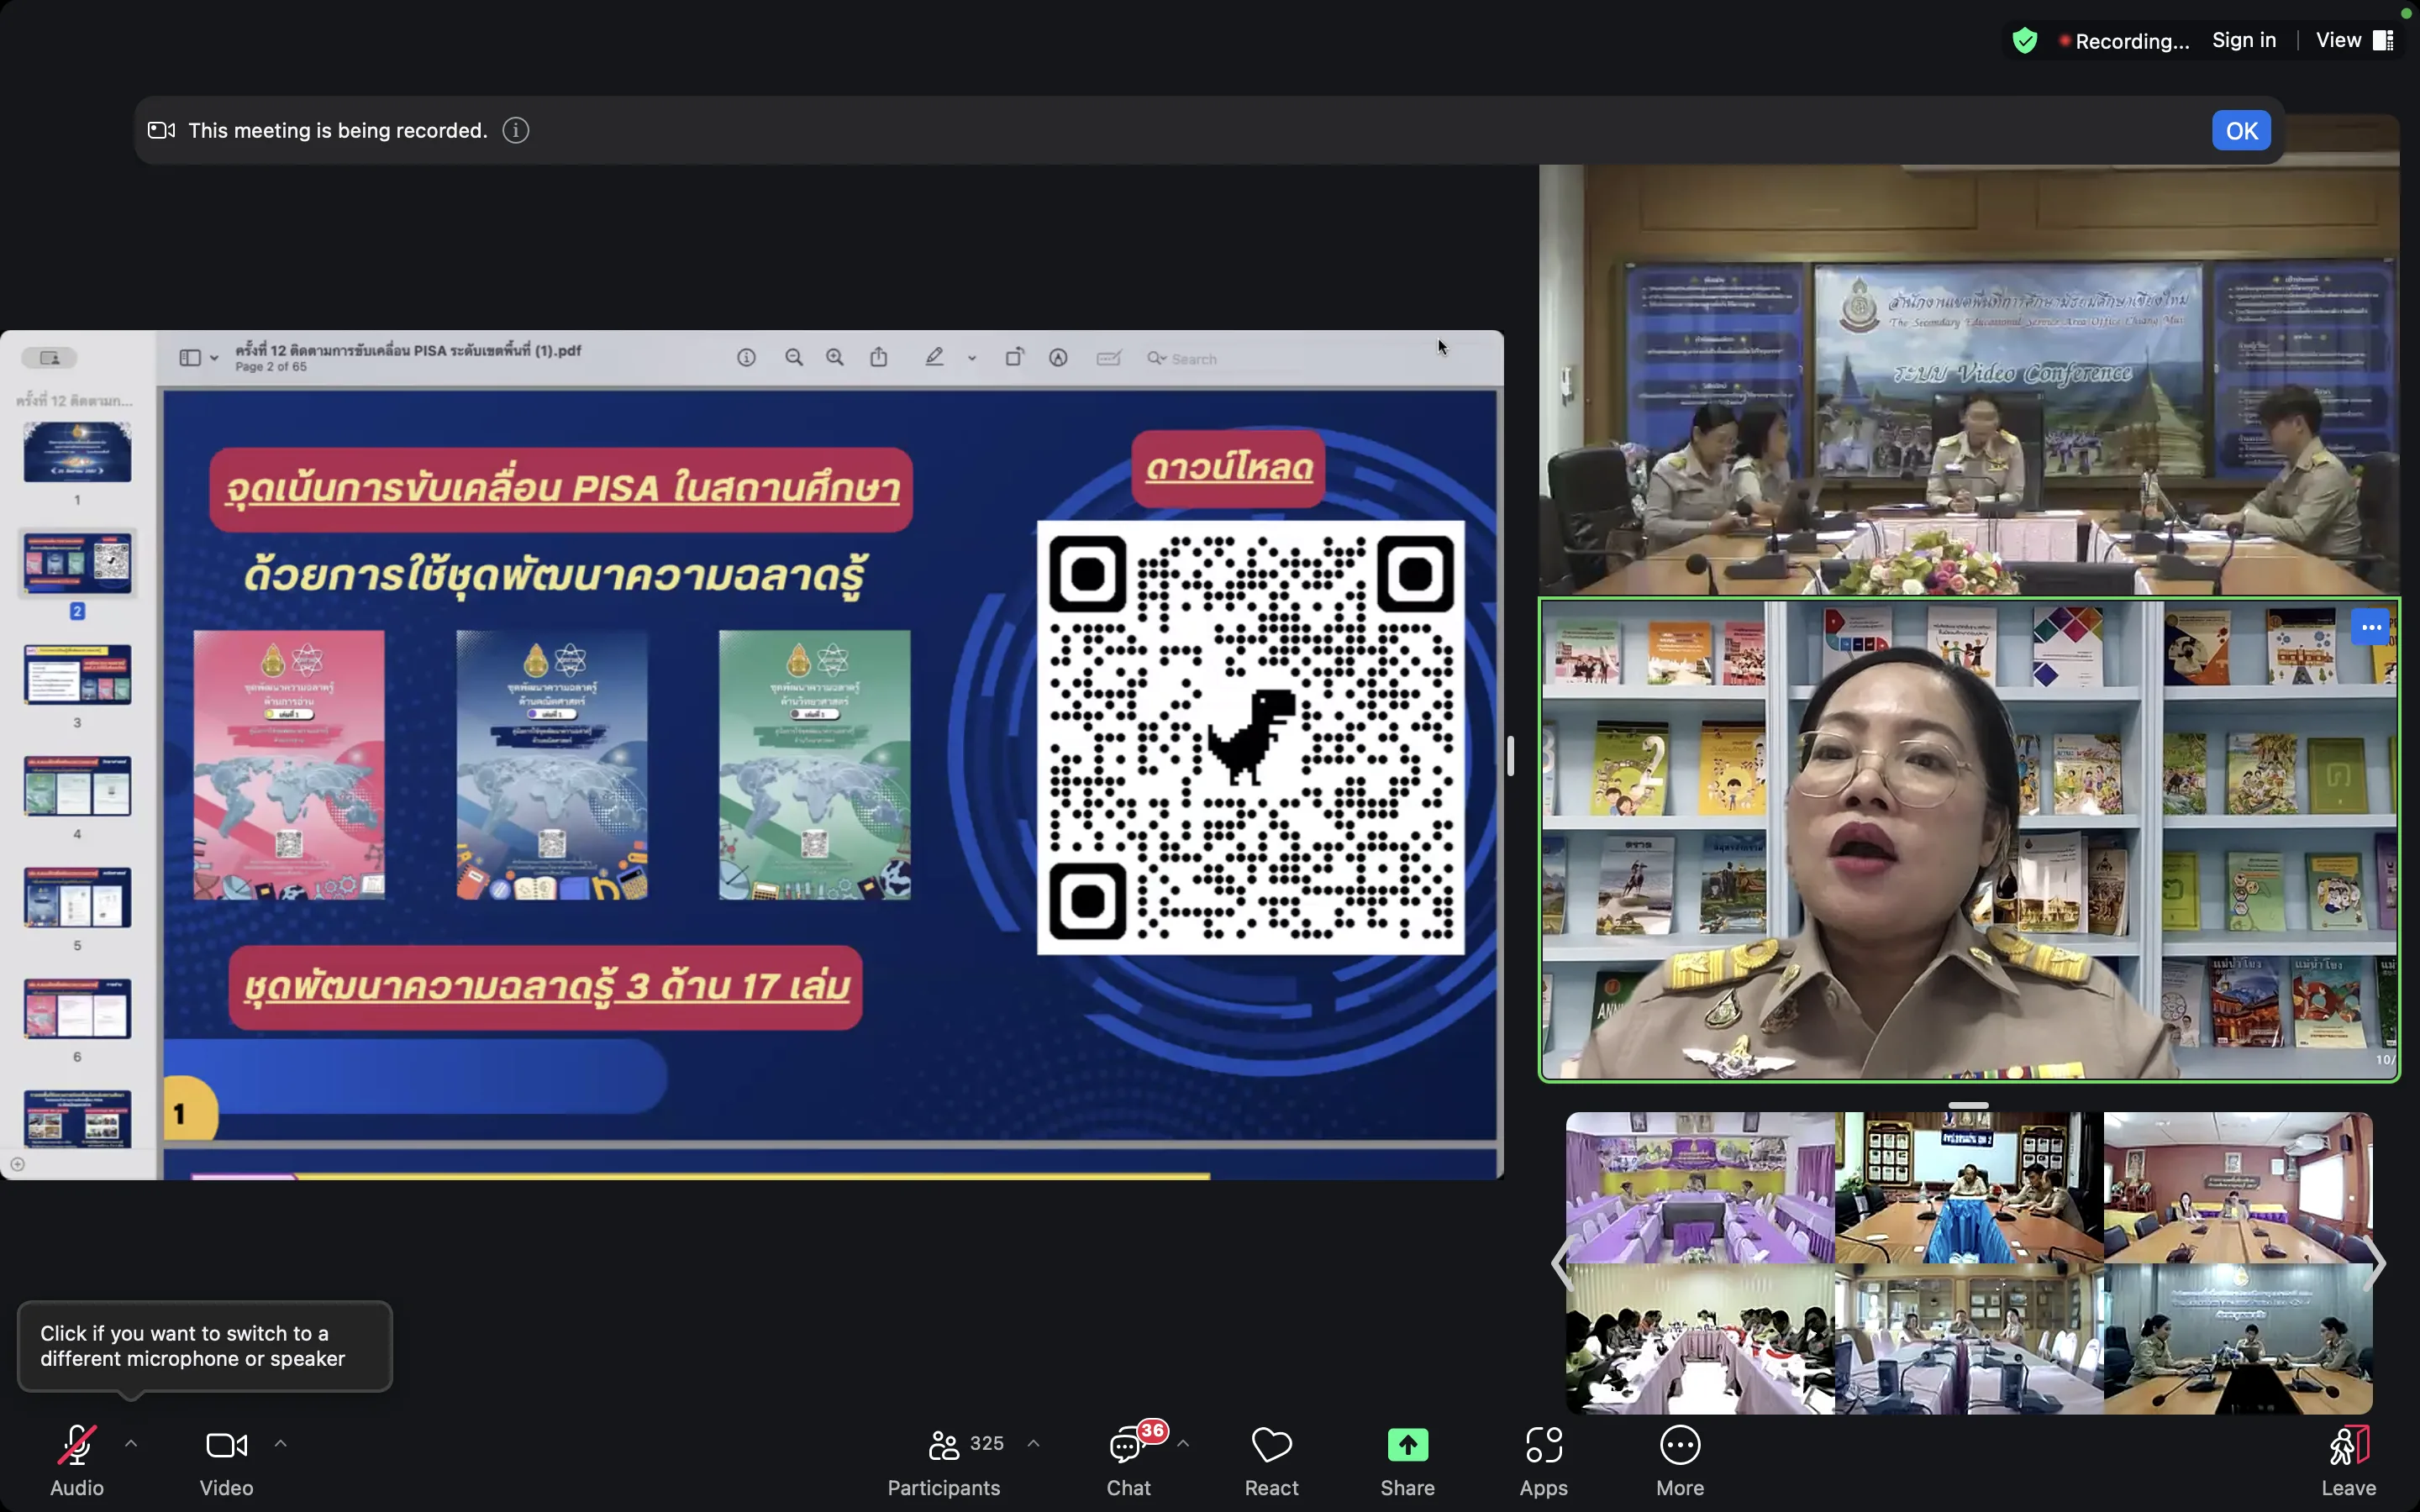The height and width of the screenshot is (1512, 2420).
Task: Dismiss recording notice with OK
Action: pos(2241,131)
